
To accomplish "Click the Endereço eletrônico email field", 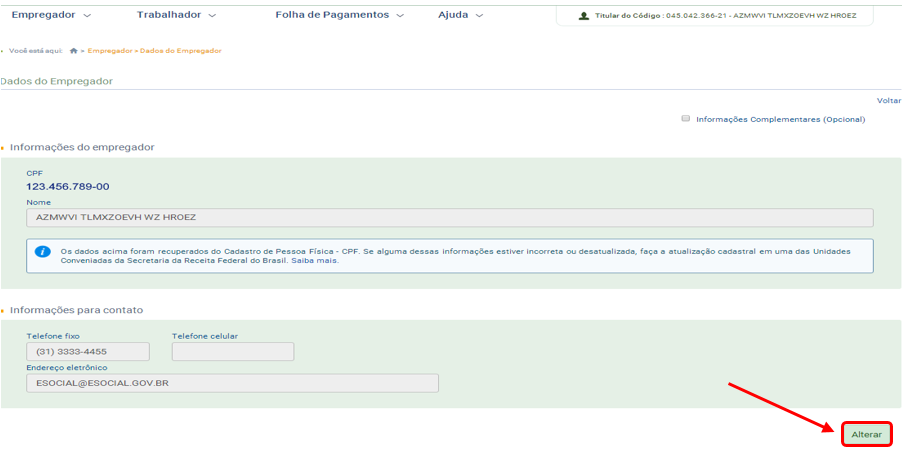I will click(232, 383).
